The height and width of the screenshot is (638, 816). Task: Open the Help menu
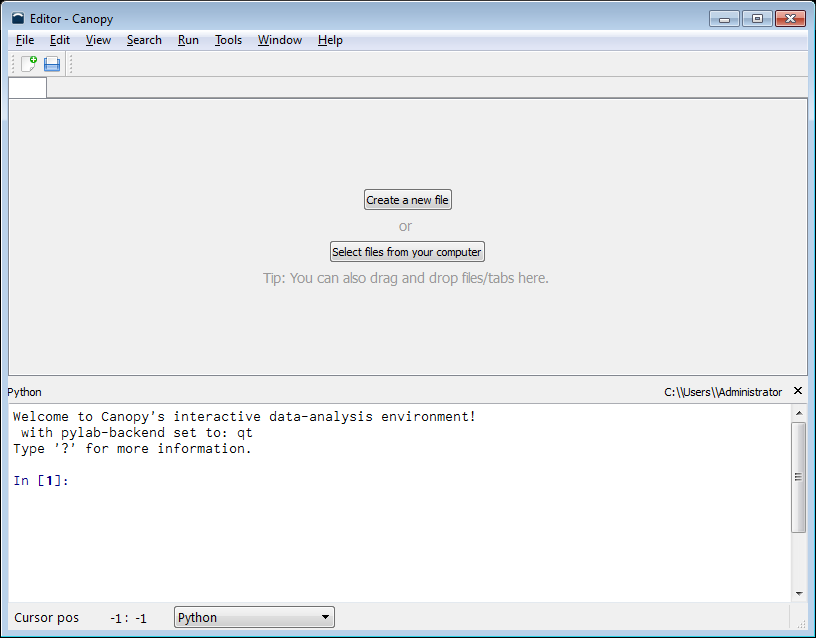pyautogui.click(x=330, y=40)
